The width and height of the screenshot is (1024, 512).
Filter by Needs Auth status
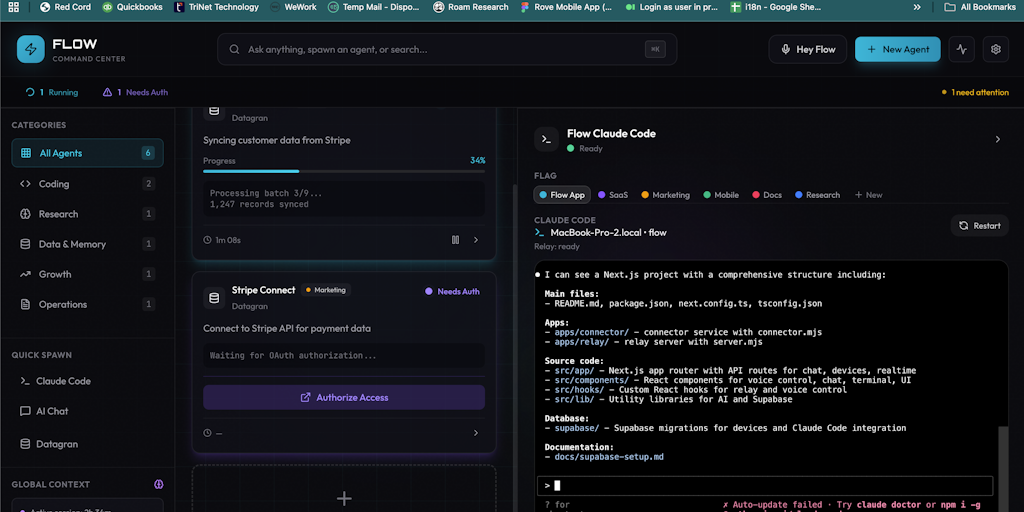point(135,92)
